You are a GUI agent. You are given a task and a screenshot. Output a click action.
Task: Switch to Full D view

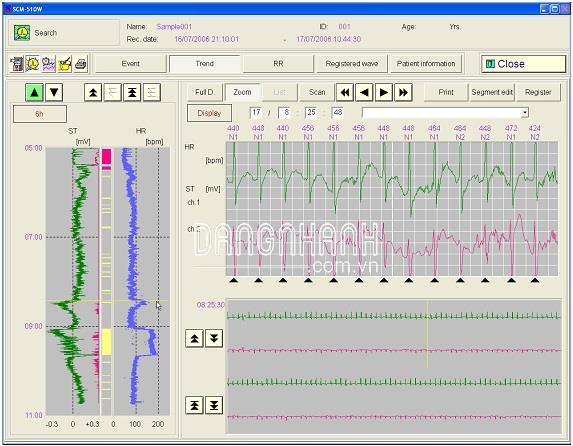[x=204, y=92]
